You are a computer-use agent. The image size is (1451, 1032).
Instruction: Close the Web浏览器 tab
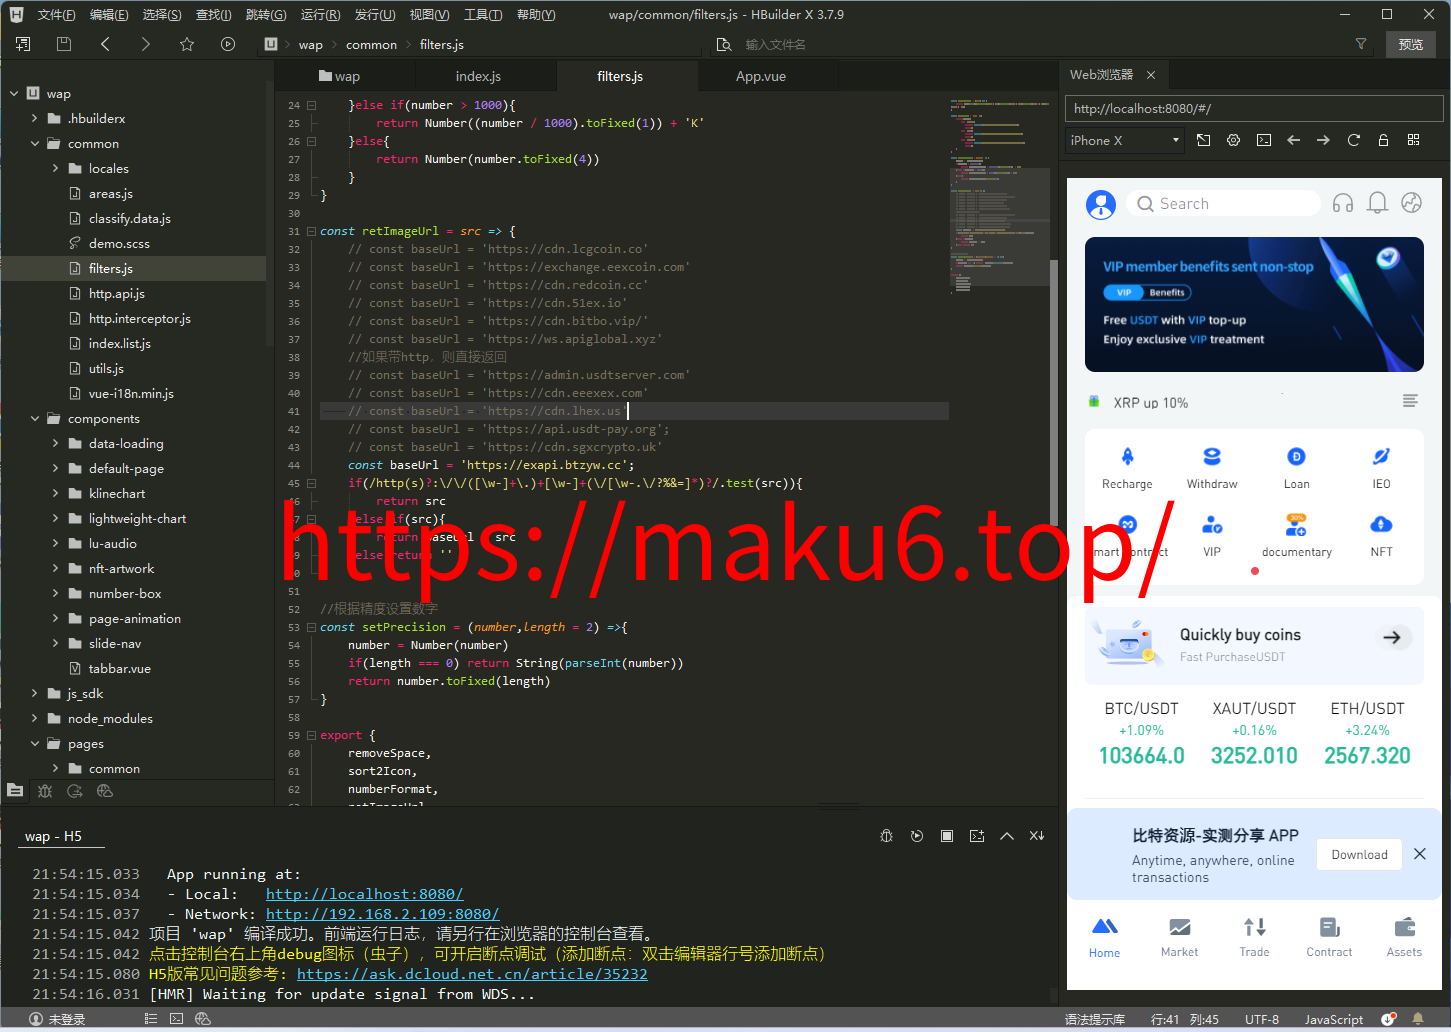coord(1151,75)
